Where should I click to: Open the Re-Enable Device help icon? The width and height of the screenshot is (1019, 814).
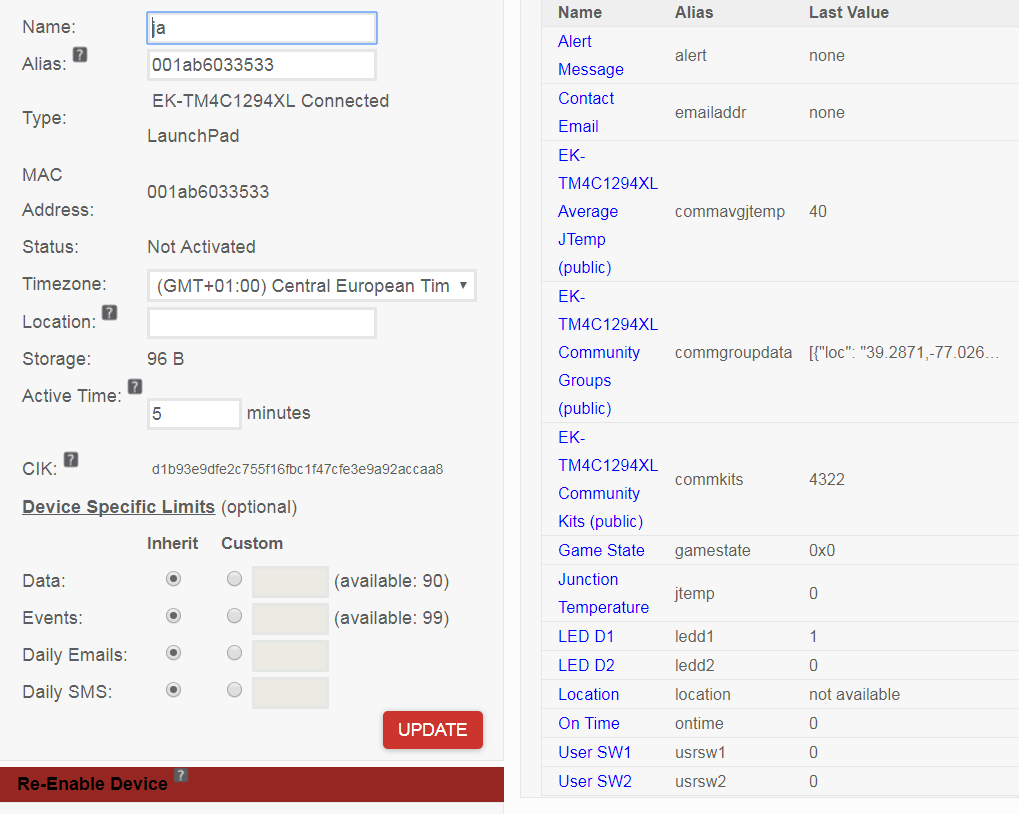pos(181,775)
